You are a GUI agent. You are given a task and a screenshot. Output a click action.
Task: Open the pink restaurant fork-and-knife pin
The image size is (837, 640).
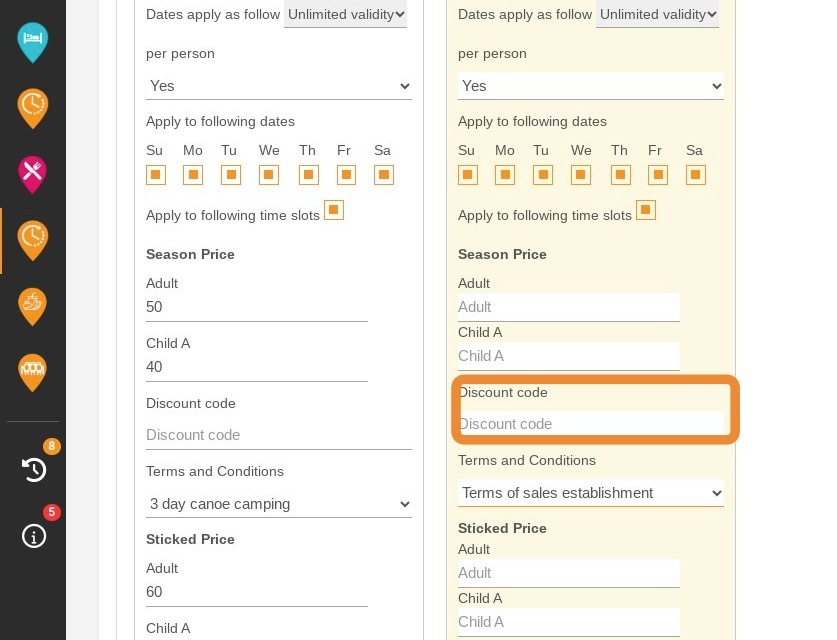coord(33,175)
